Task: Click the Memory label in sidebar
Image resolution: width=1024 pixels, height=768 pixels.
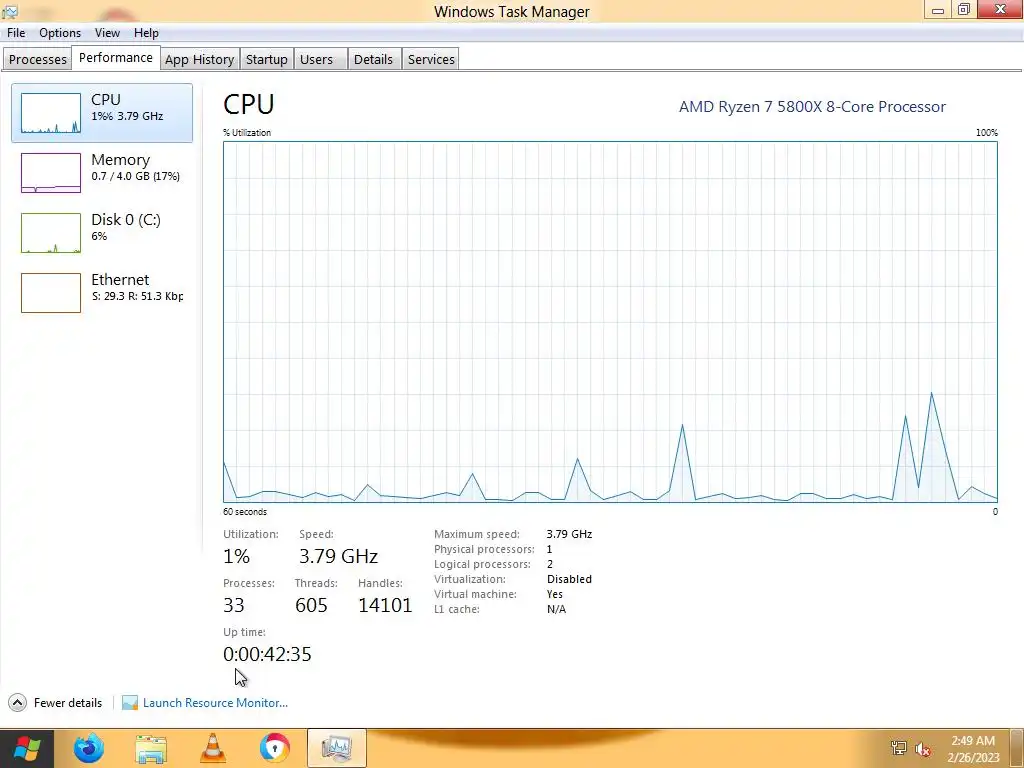Action: click(120, 160)
